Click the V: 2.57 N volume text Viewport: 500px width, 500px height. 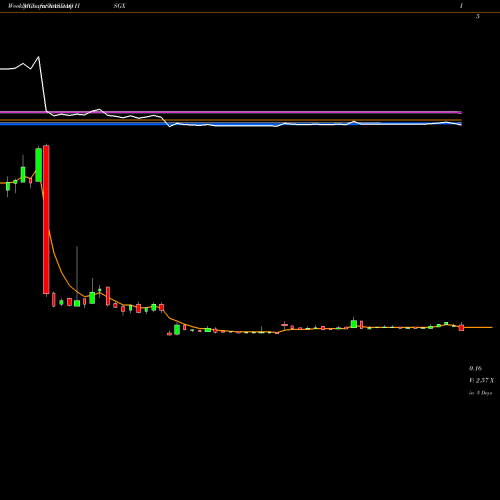[x=481, y=380]
